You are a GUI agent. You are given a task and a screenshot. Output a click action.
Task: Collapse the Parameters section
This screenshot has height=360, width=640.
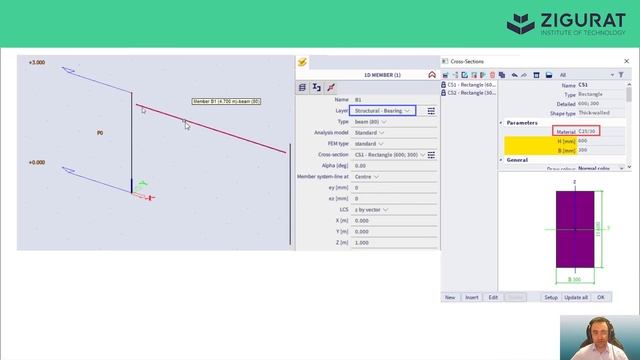coord(501,122)
